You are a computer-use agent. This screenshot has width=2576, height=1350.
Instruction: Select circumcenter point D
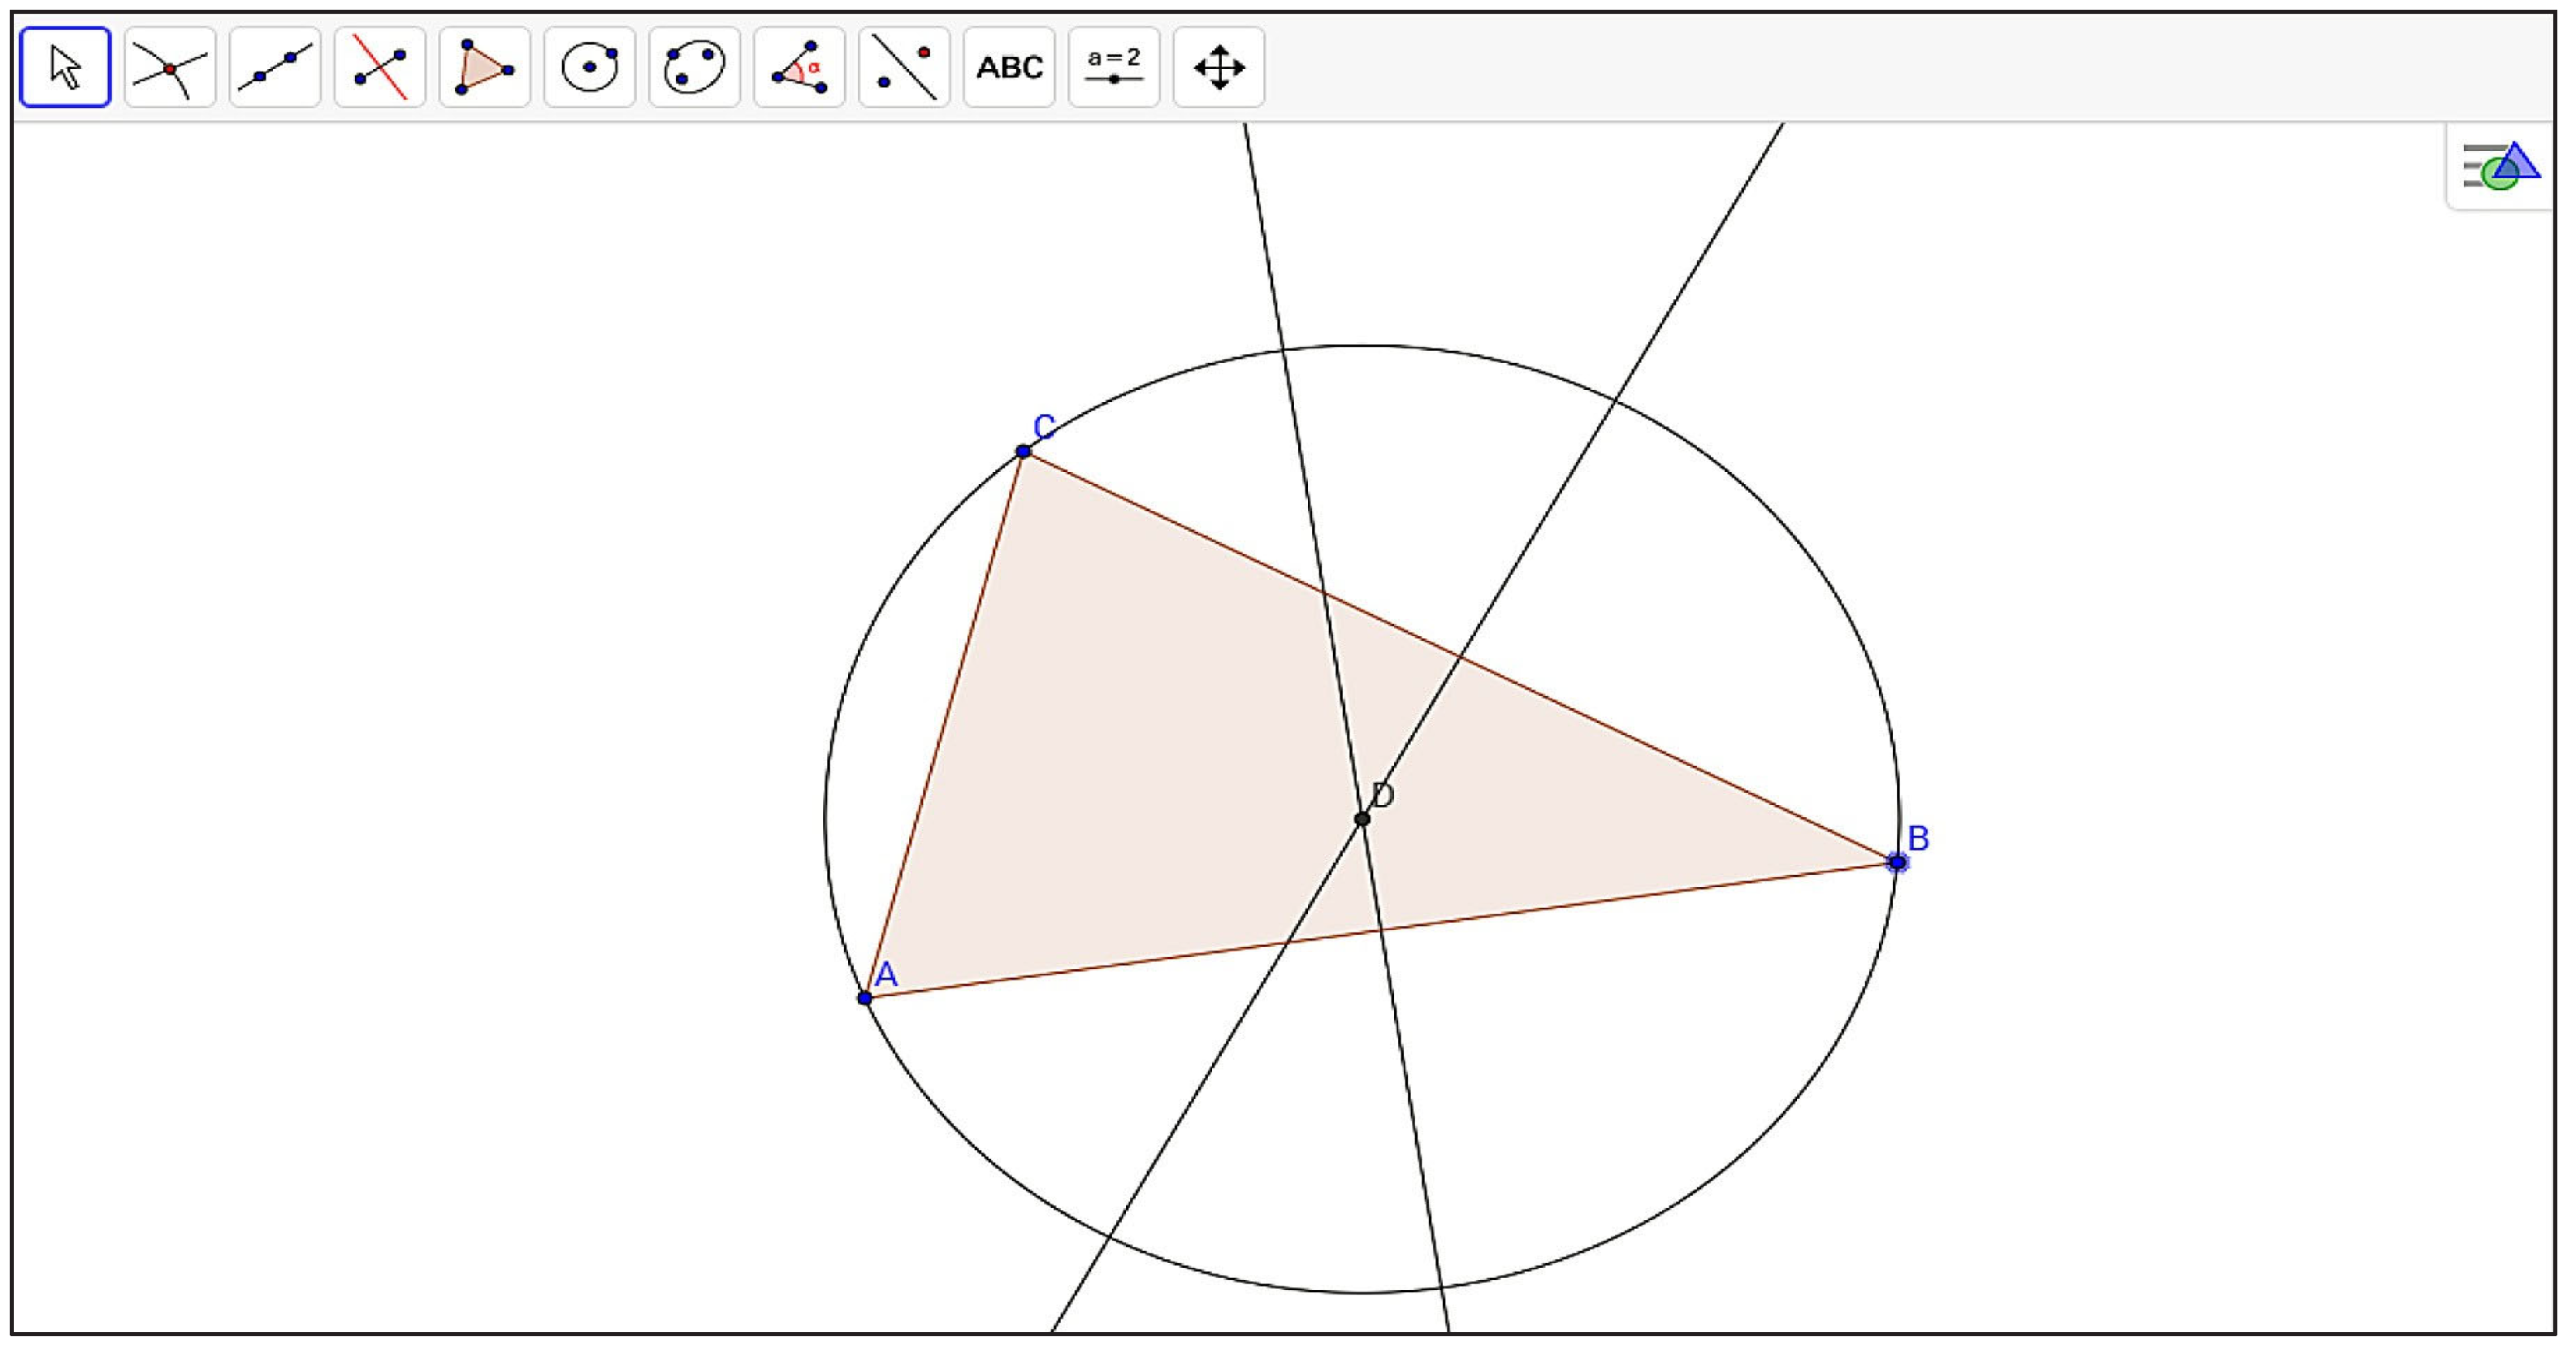point(1362,819)
